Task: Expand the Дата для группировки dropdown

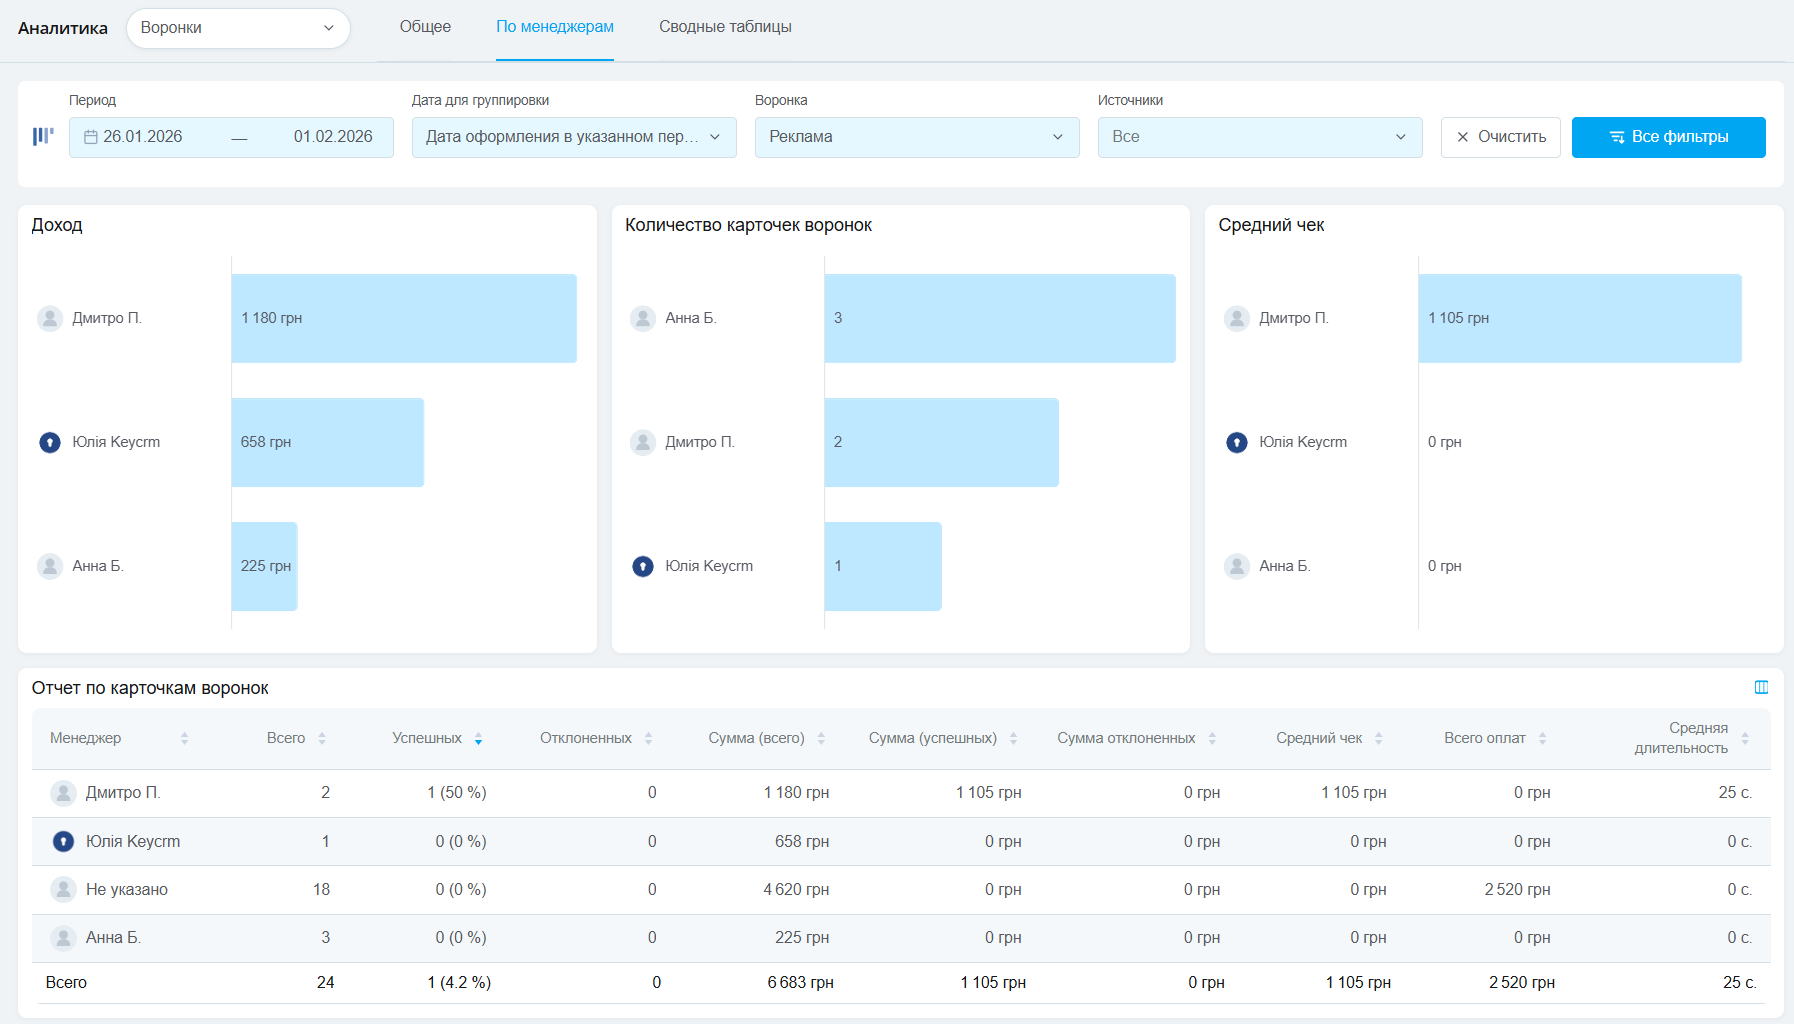Action: [x=573, y=137]
